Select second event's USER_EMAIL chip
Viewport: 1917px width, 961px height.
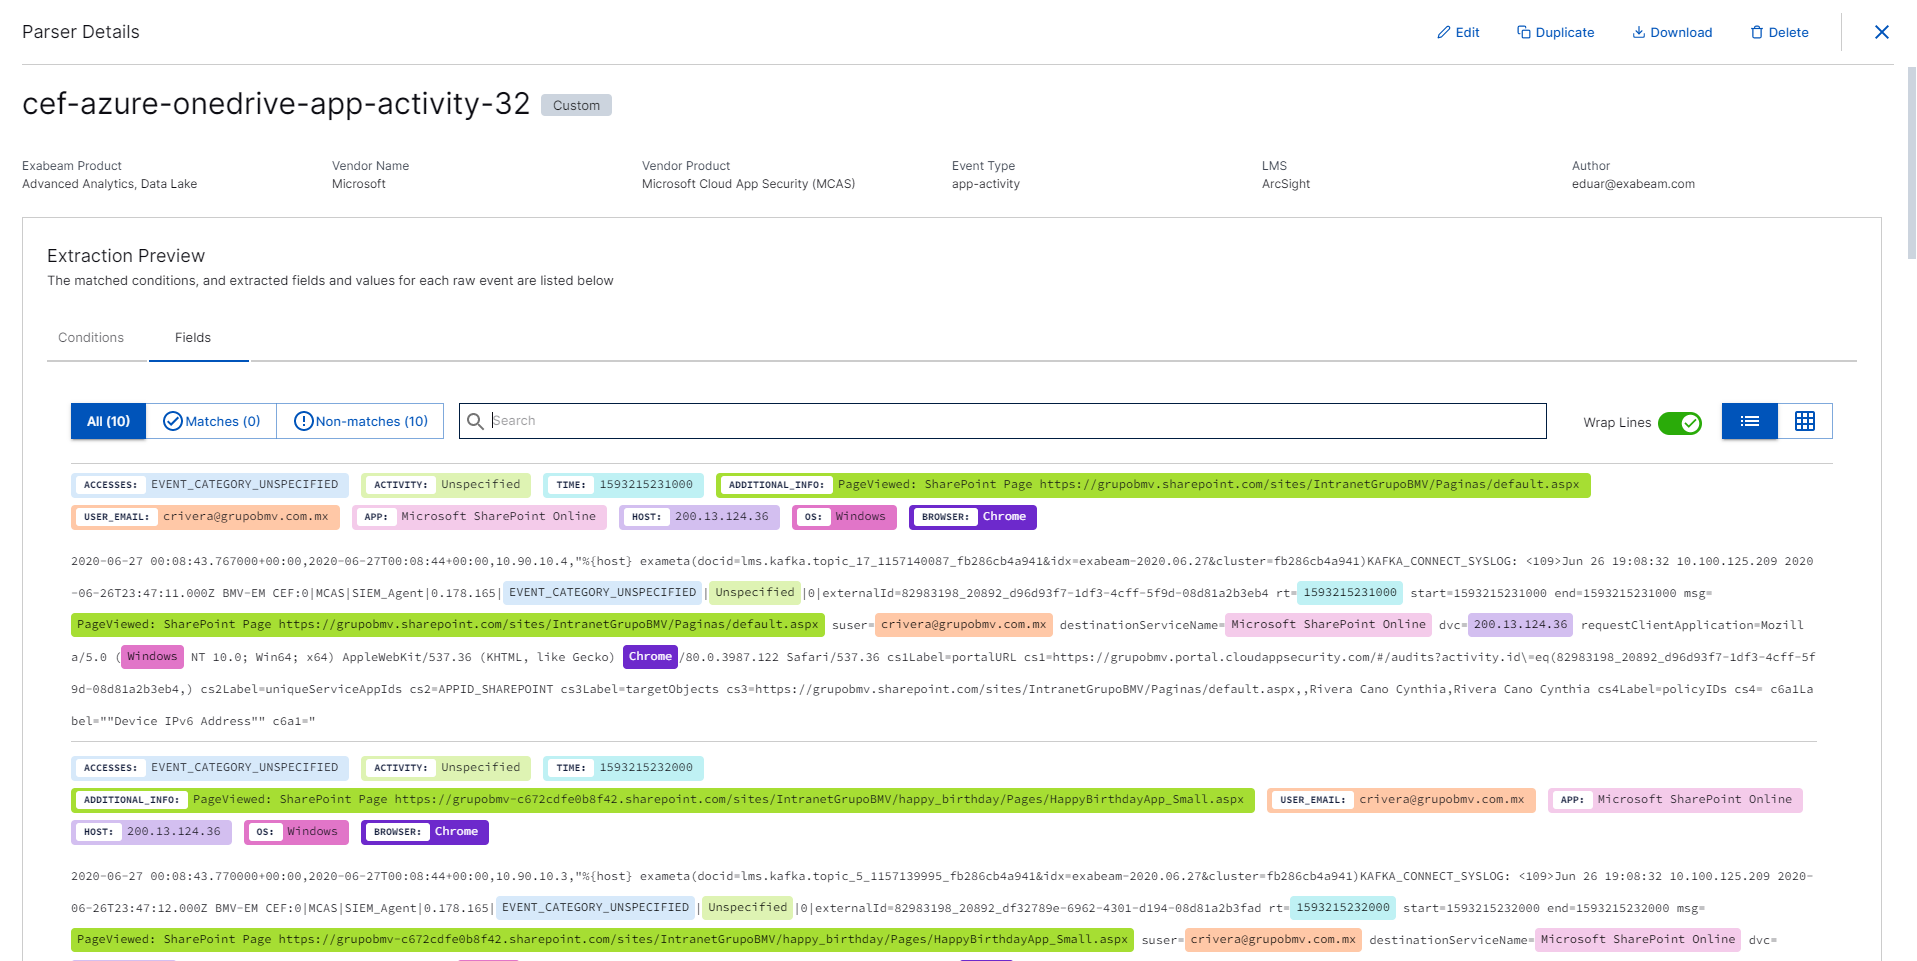(1401, 800)
